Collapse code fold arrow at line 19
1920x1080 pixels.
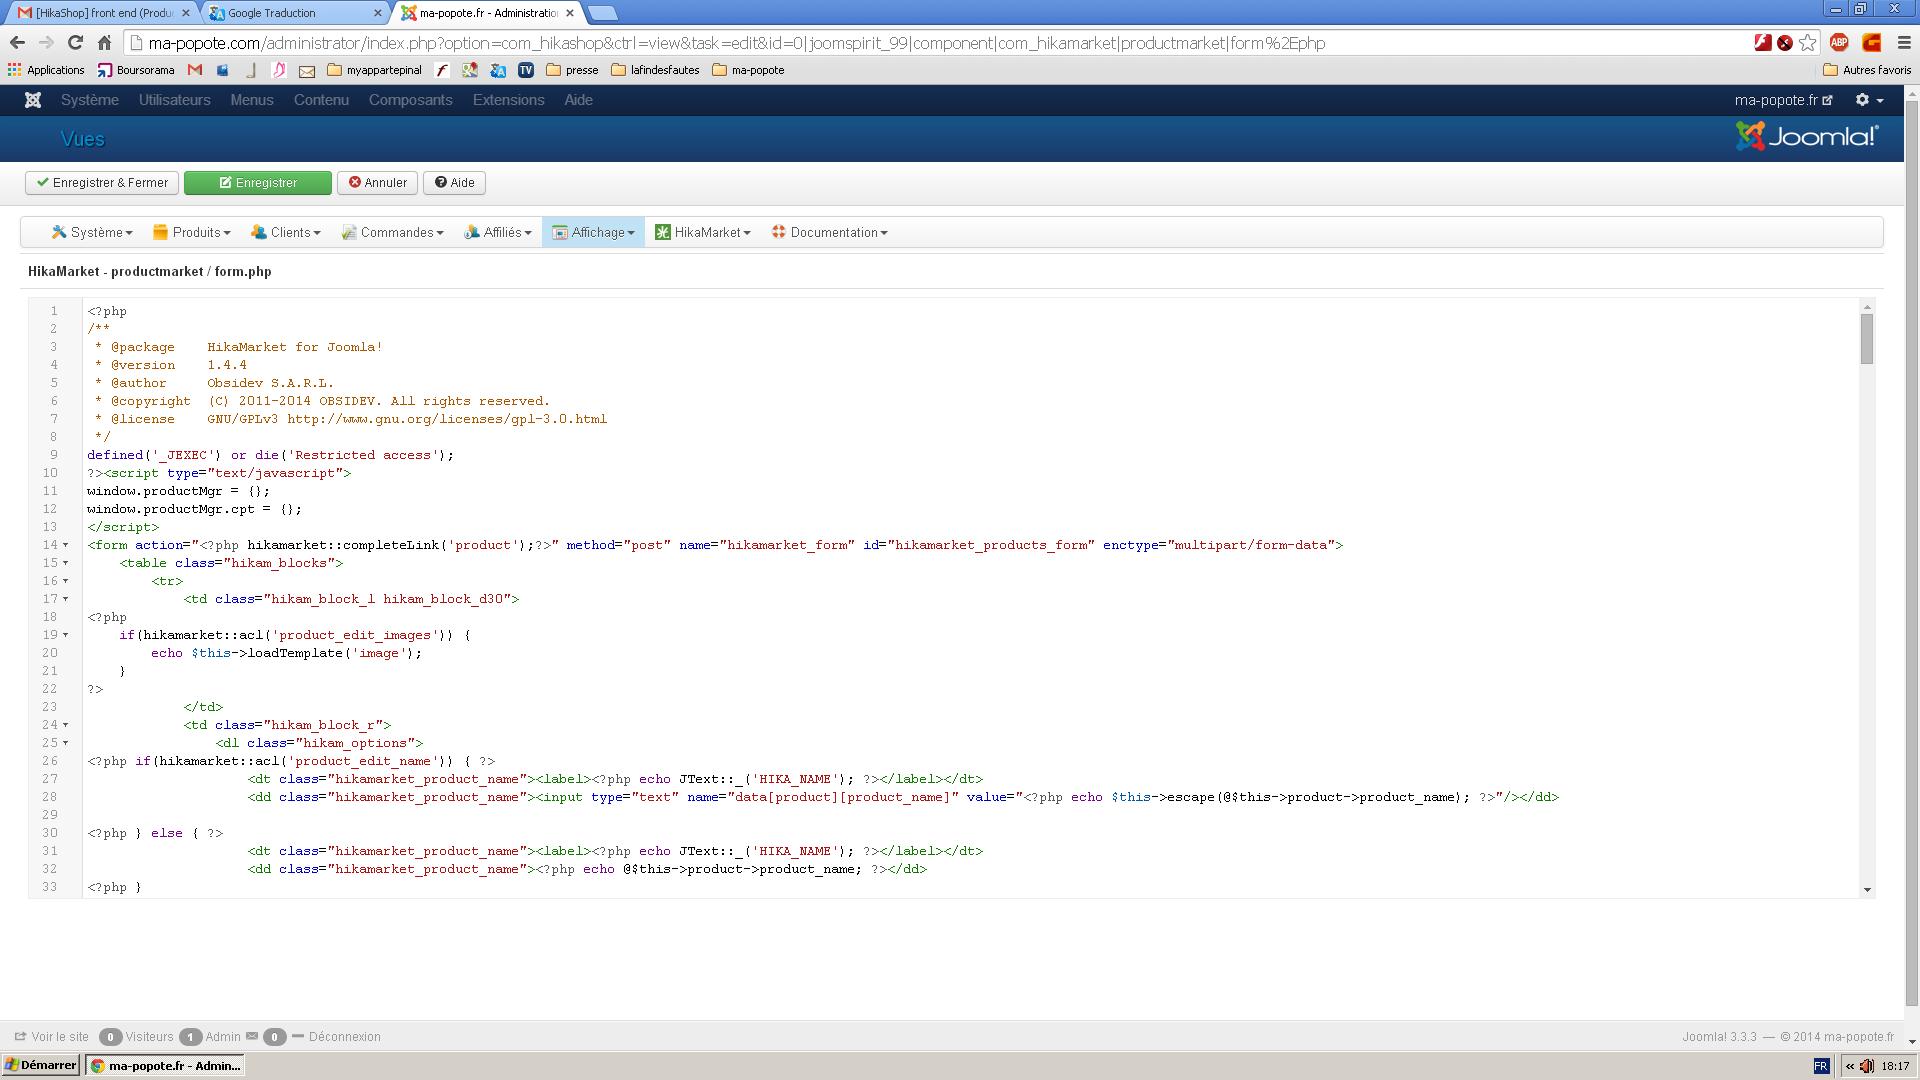tap(66, 635)
